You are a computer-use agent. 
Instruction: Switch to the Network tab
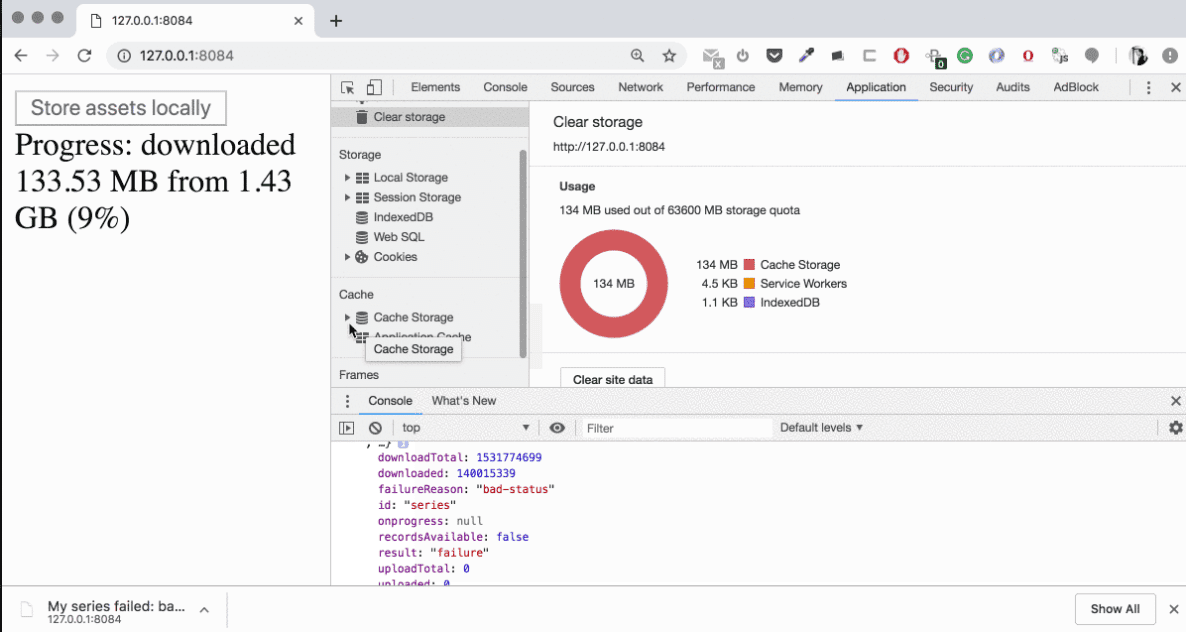pyautogui.click(x=640, y=87)
